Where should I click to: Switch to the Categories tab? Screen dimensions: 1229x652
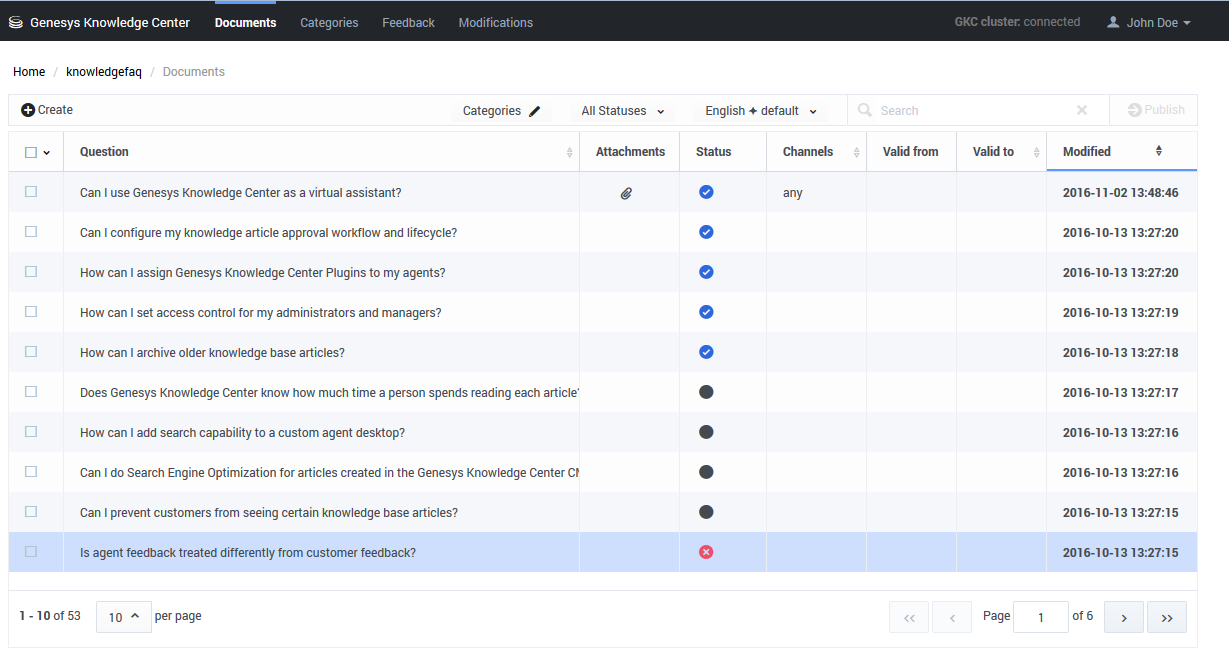(x=329, y=22)
